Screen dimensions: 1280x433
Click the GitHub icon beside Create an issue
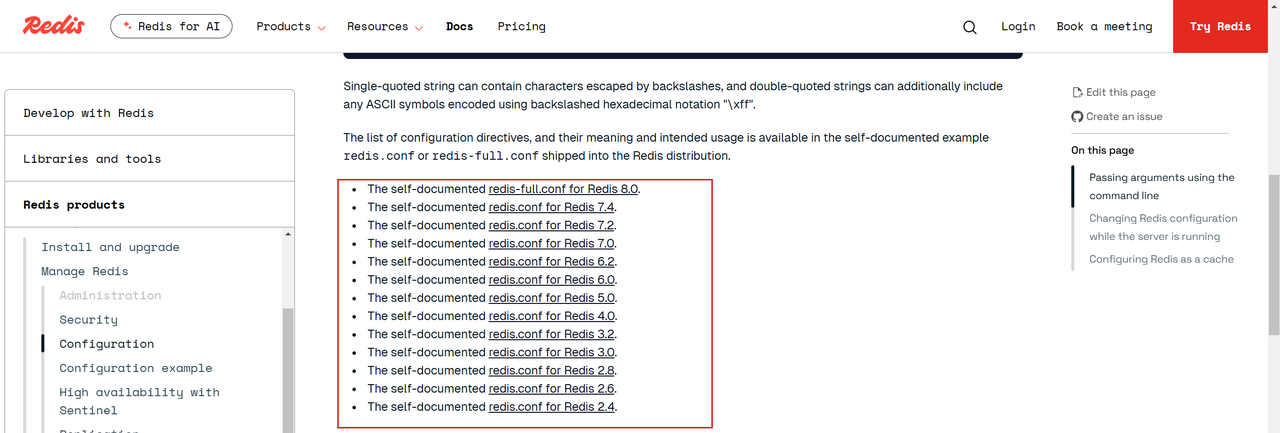click(1077, 117)
